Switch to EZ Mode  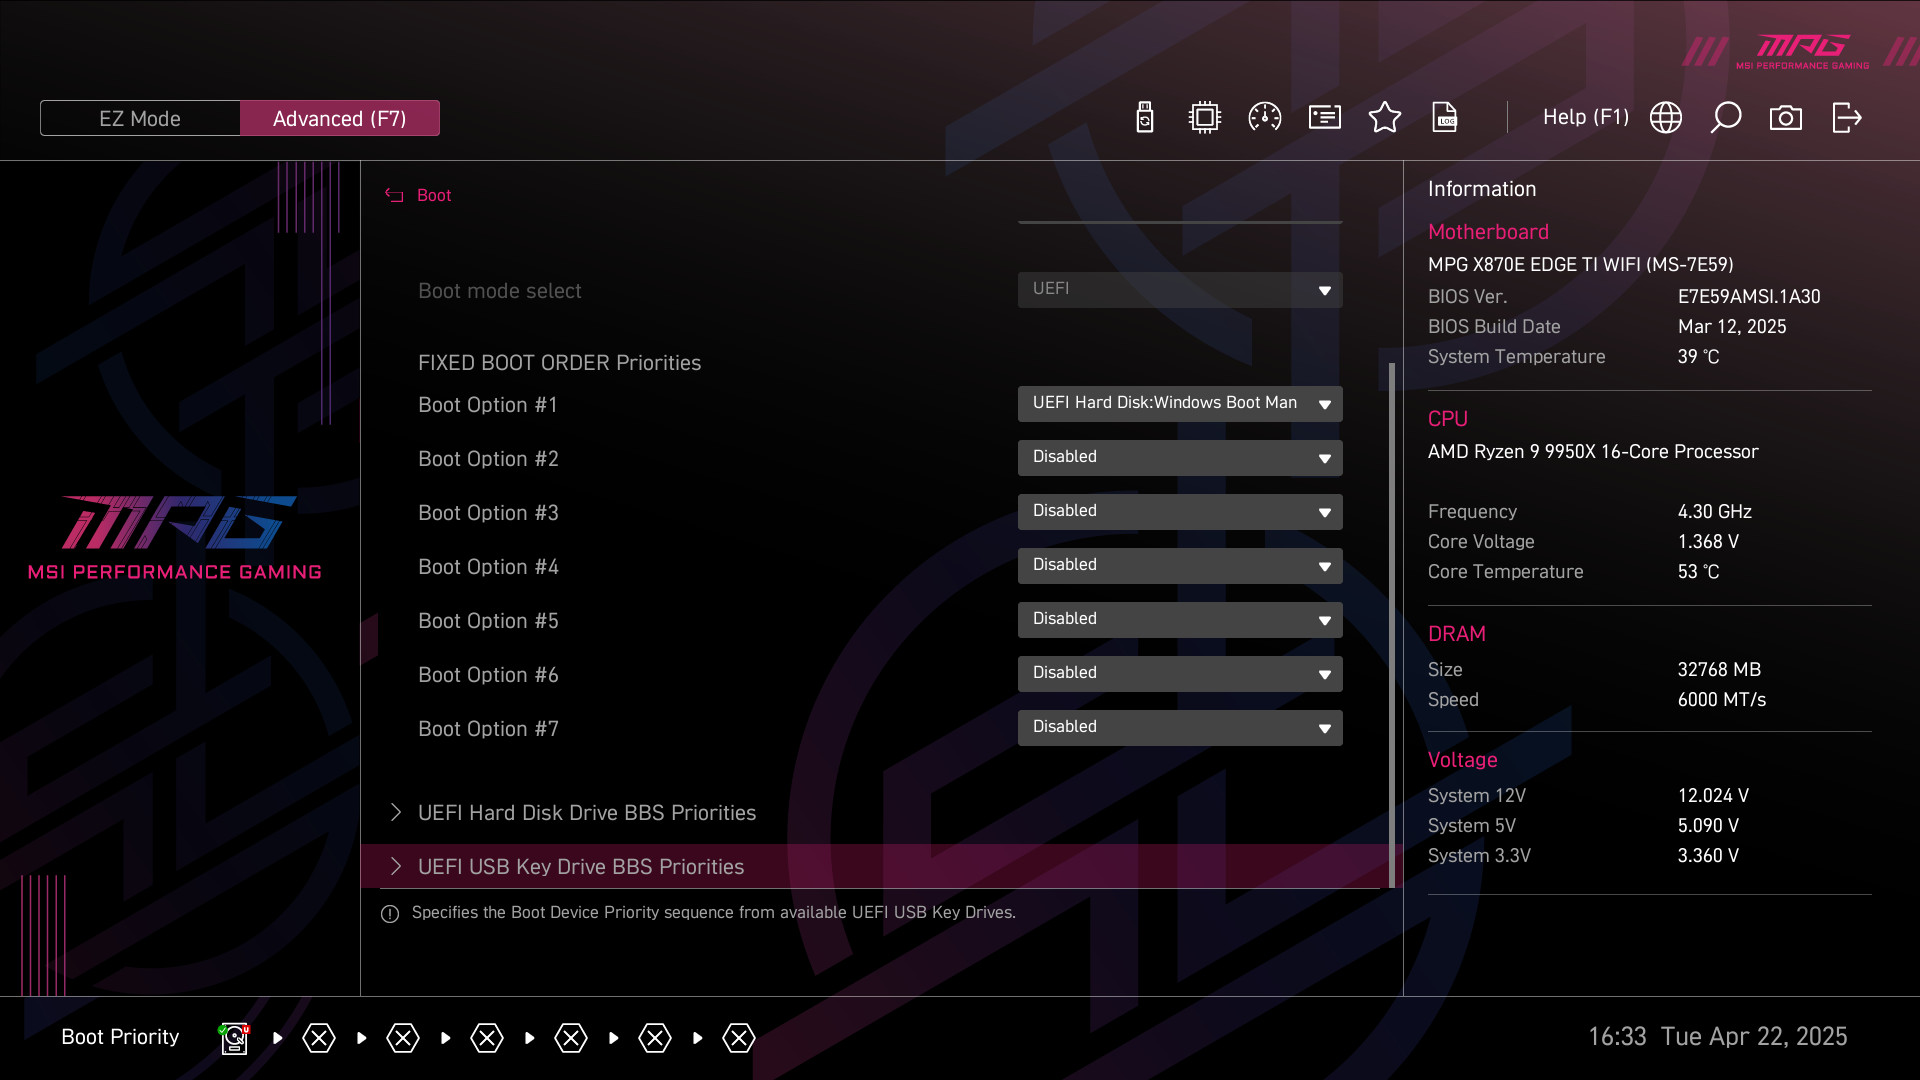140,118
